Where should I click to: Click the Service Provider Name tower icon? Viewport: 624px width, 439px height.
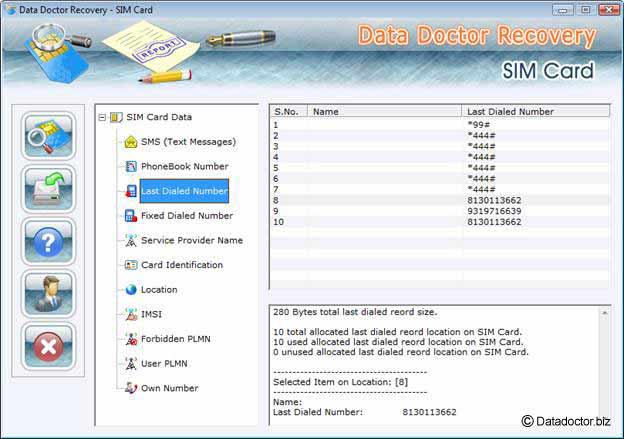pos(131,240)
